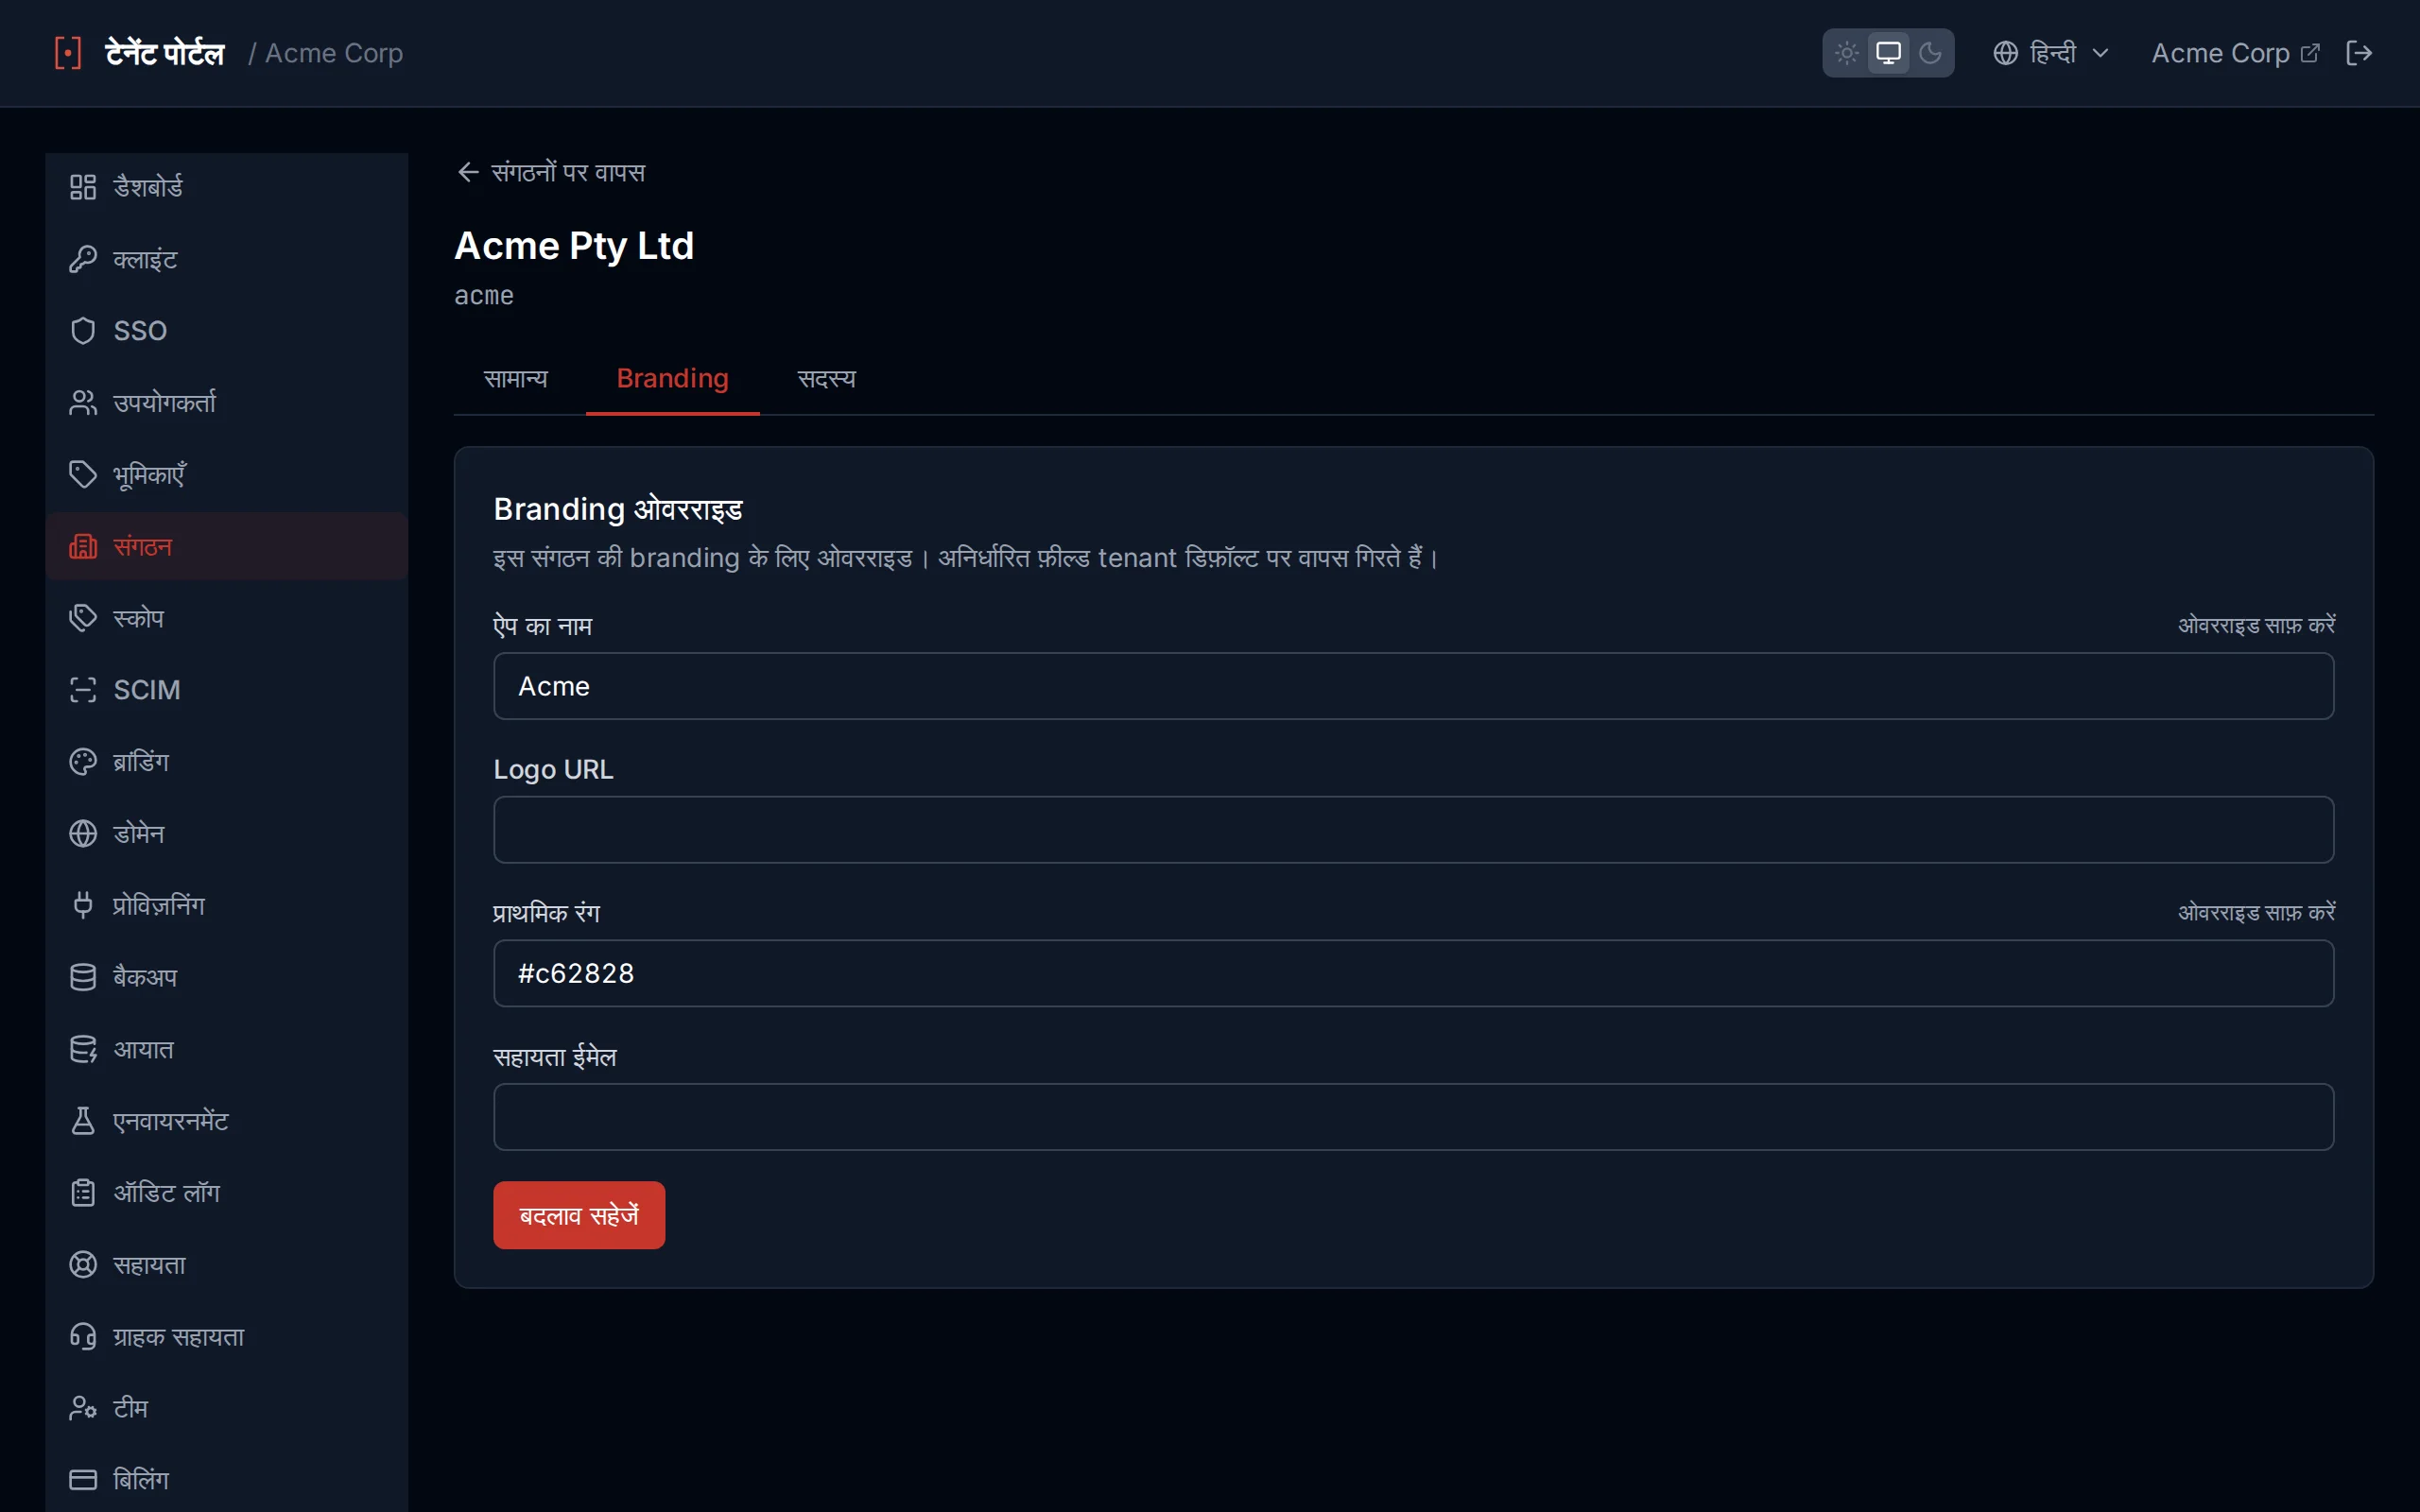2420x1512 pixels.
Task: Open the डैशबोर्ड dashboard icon in sidebar
Action: (x=83, y=187)
